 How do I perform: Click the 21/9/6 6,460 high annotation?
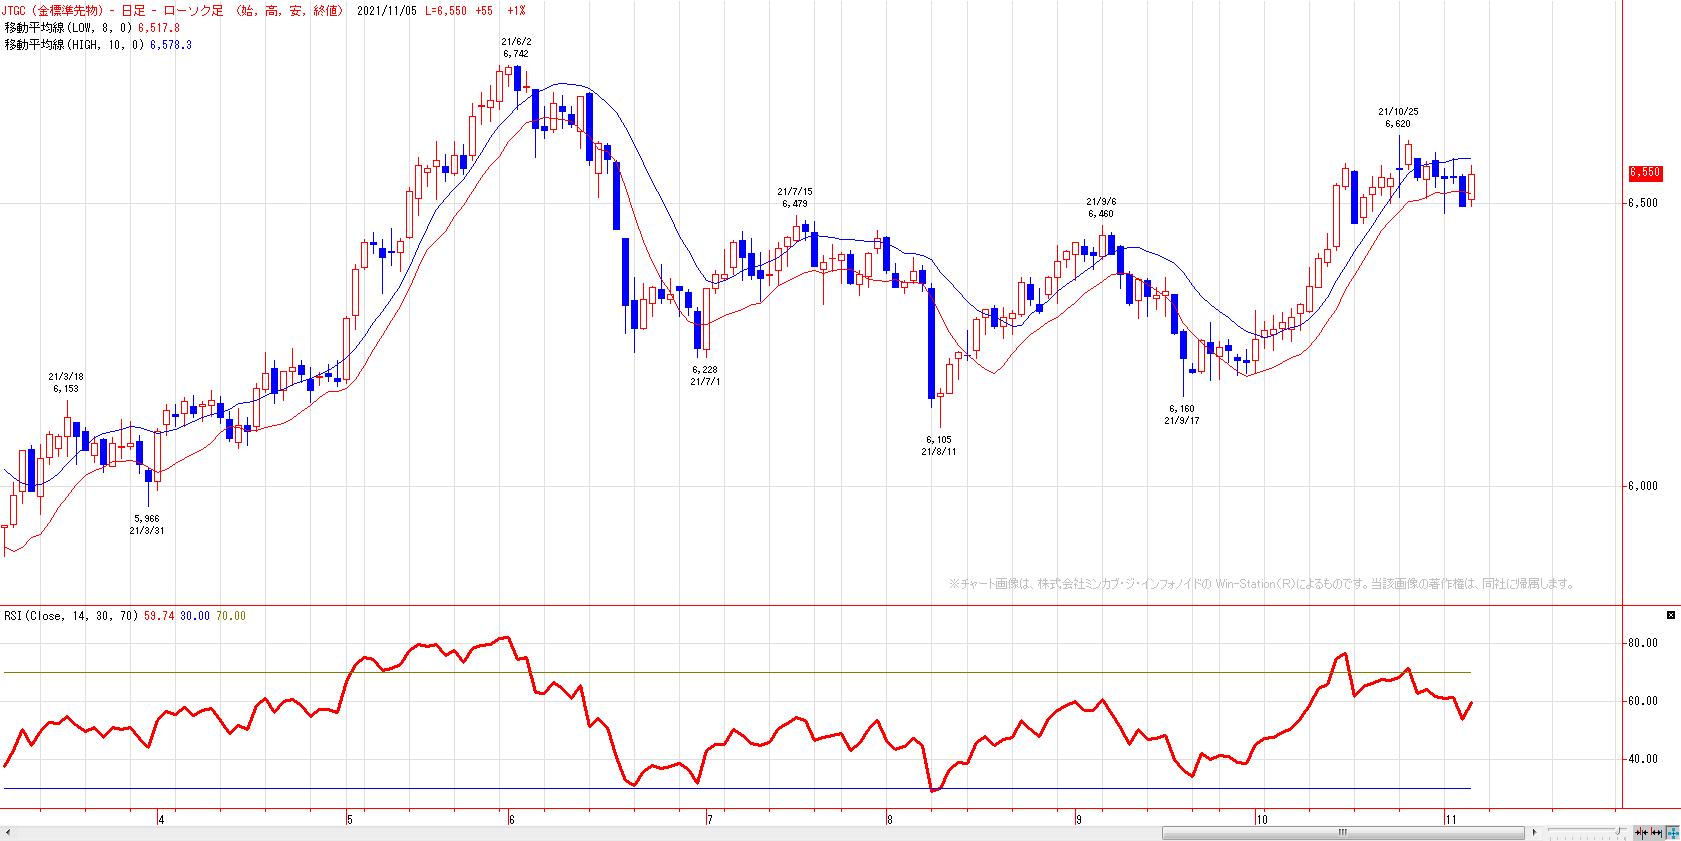coord(1100,207)
